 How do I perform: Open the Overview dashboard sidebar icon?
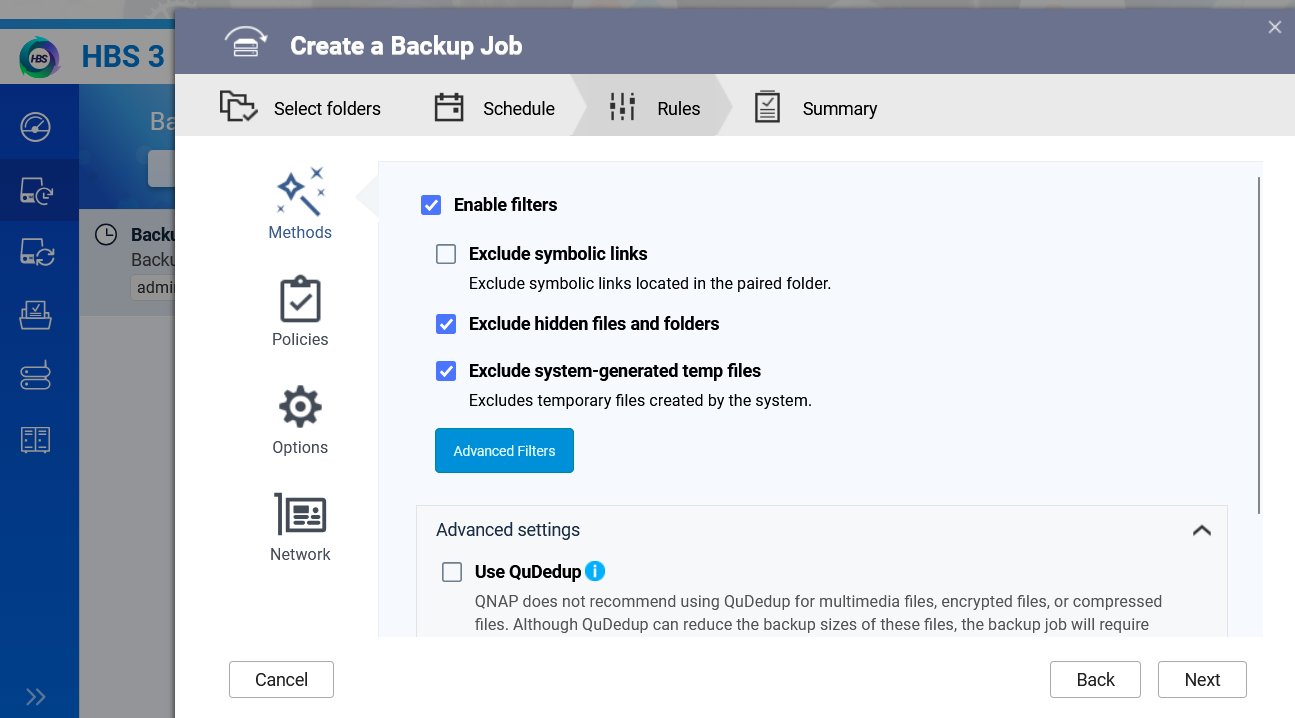coord(36,127)
